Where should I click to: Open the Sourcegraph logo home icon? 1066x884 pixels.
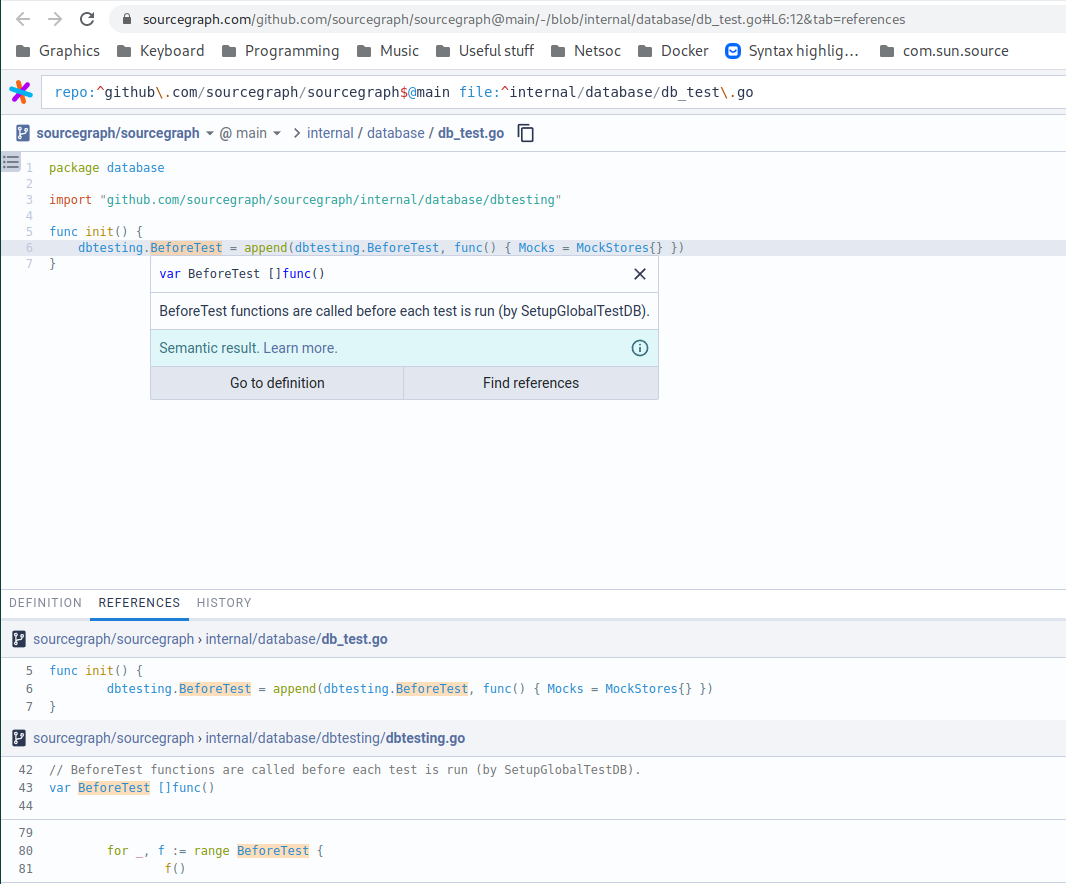[x=21, y=92]
